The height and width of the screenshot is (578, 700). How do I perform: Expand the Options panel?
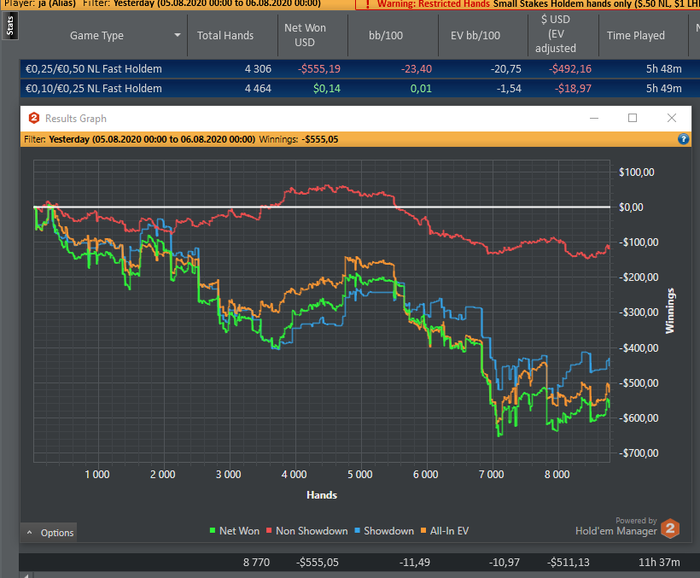pos(49,532)
